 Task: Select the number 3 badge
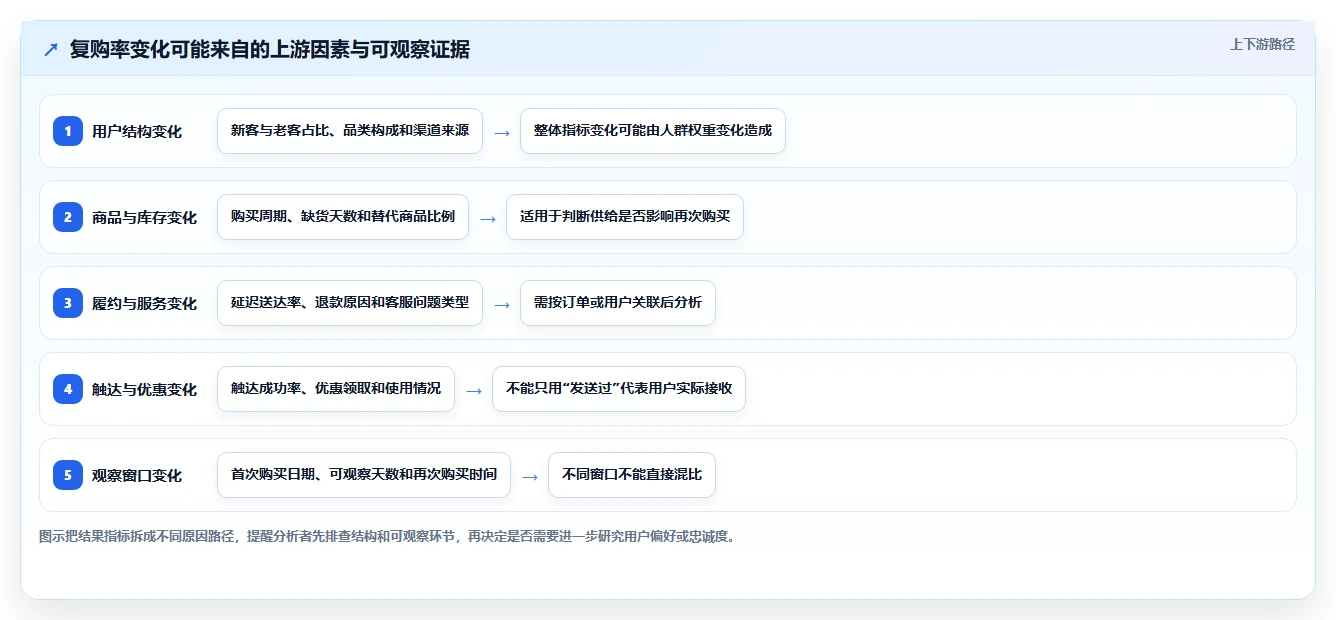point(68,303)
